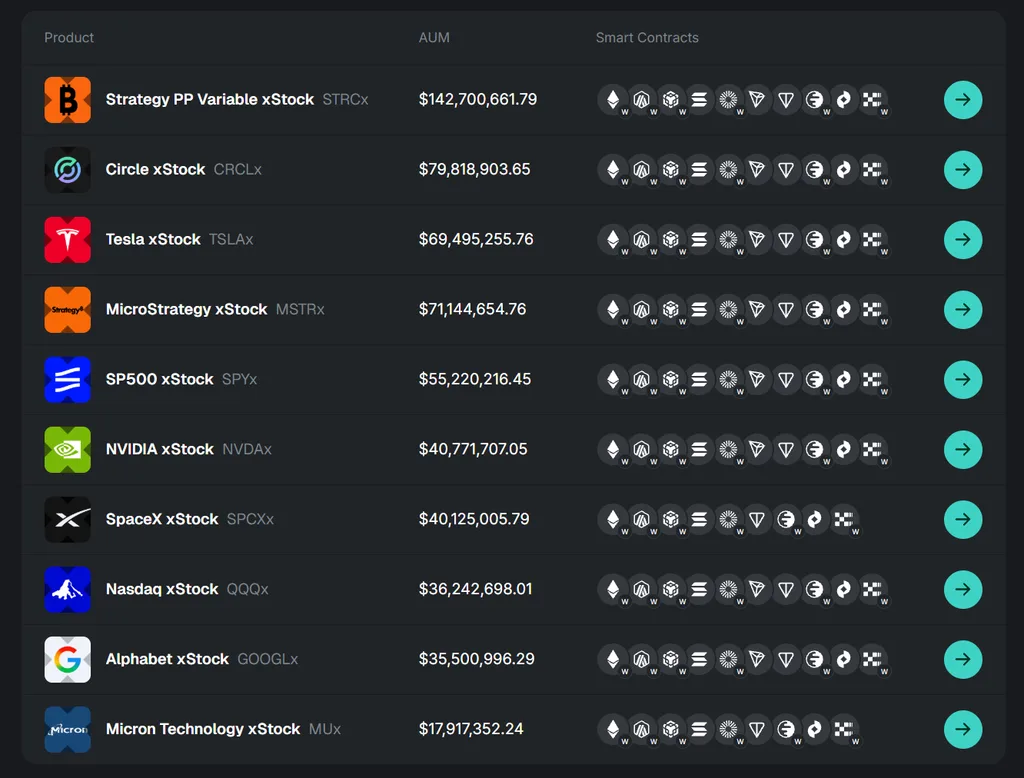Click the arrow button for Nasdaq xStock

click(x=963, y=589)
